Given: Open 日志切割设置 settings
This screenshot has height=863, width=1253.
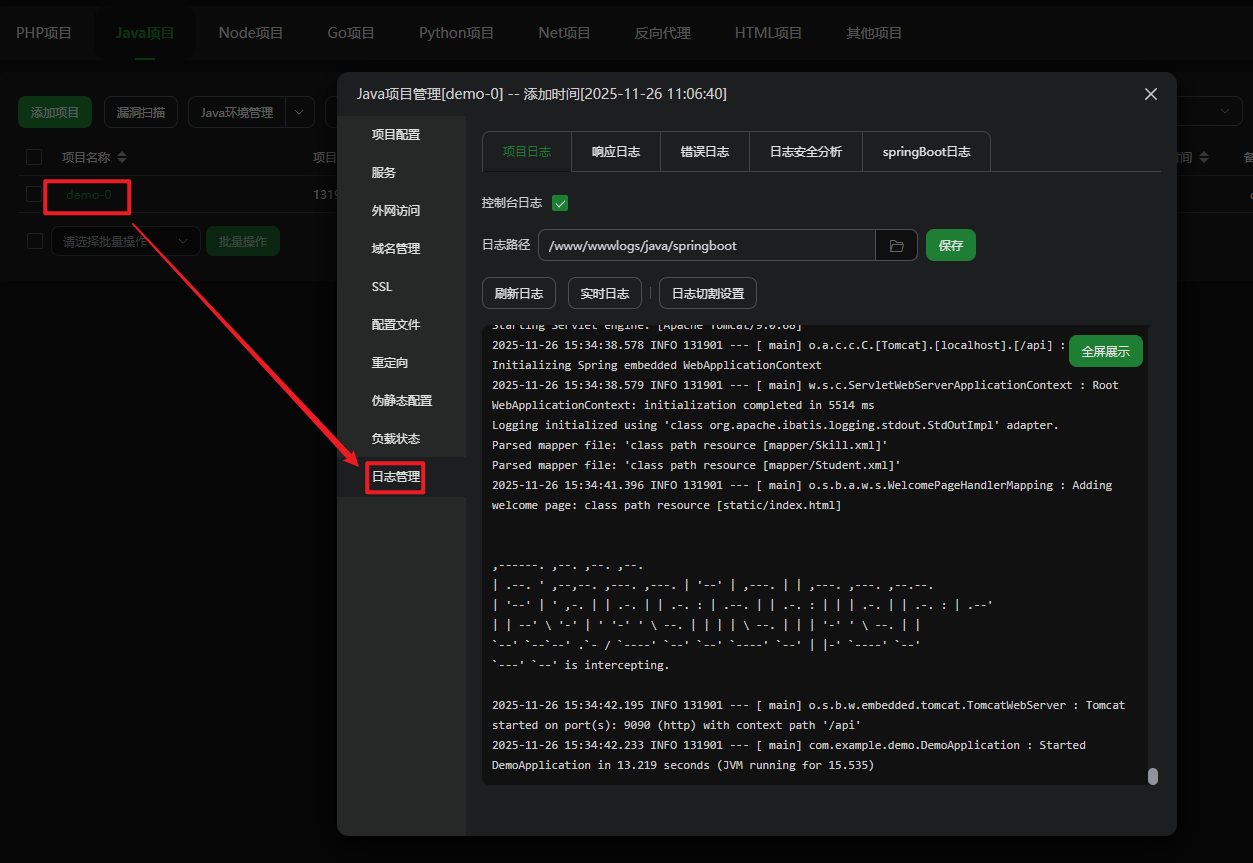Looking at the screenshot, I should click(707, 294).
